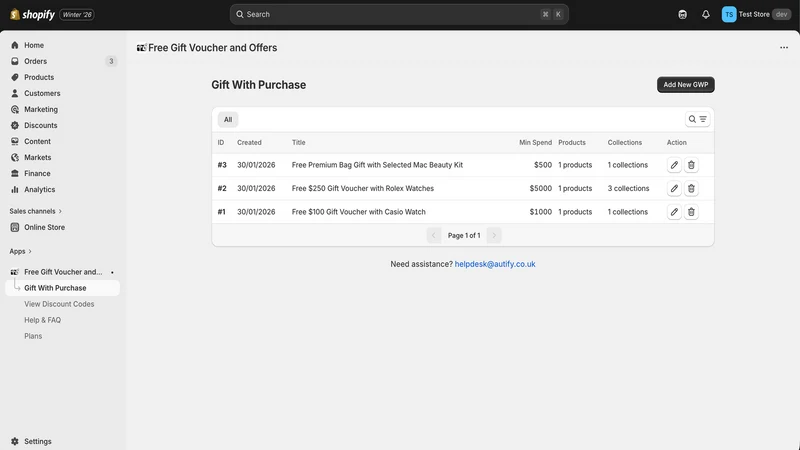The width and height of the screenshot is (800, 450).
Task: Click helpdesk@autify.co.uk email link
Action: [495, 264]
